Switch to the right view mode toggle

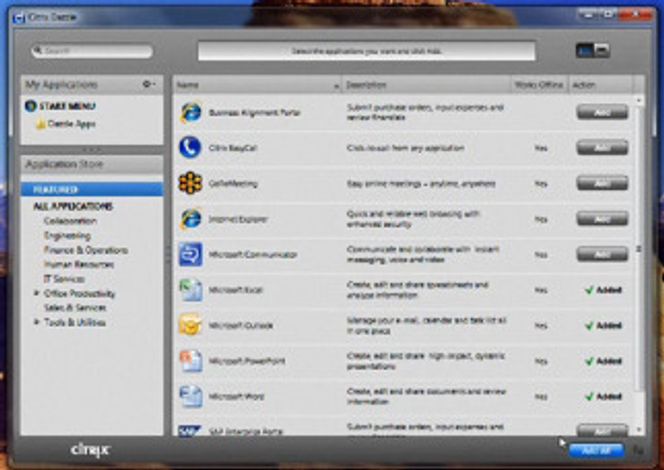tap(602, 50)
